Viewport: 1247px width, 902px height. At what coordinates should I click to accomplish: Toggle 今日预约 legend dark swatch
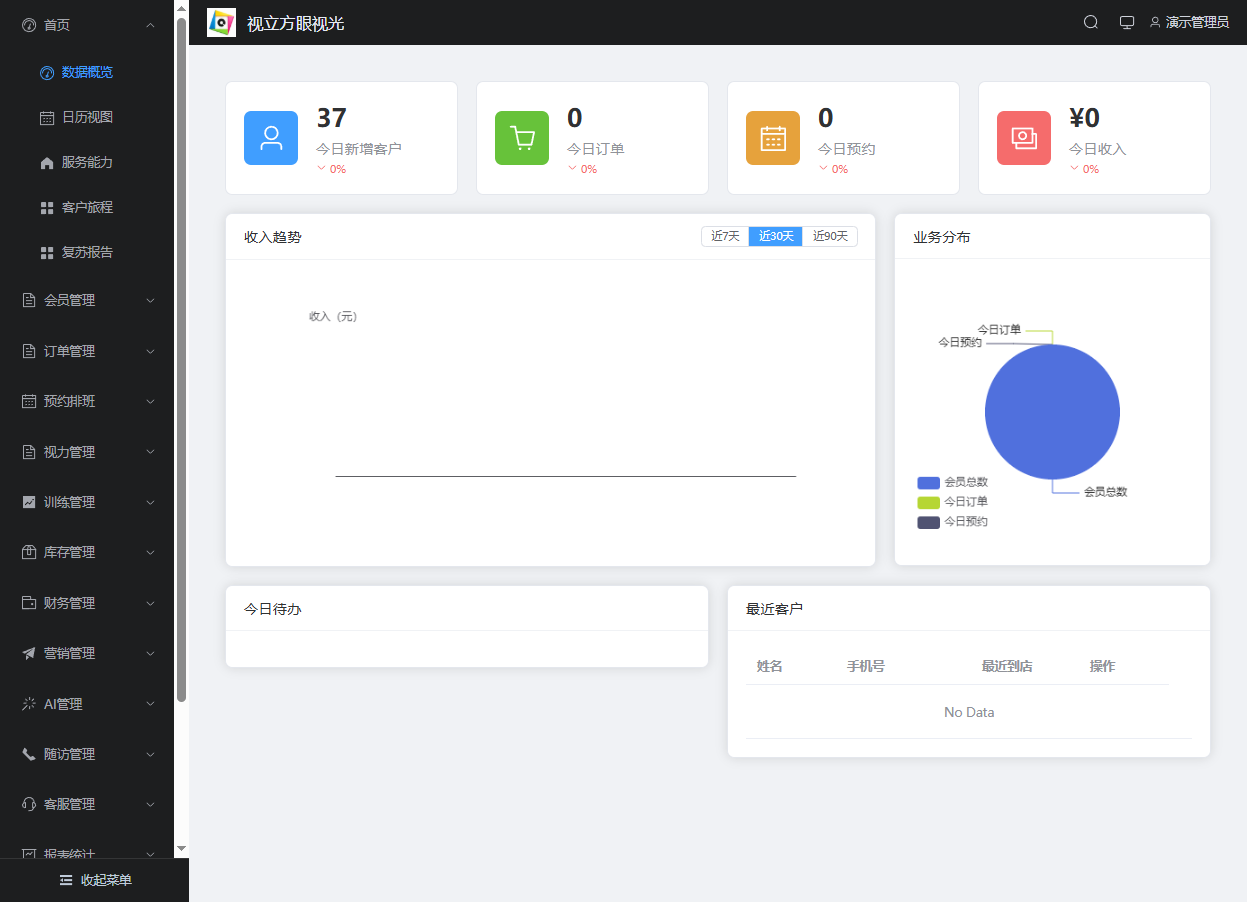(x=928, y=522)
